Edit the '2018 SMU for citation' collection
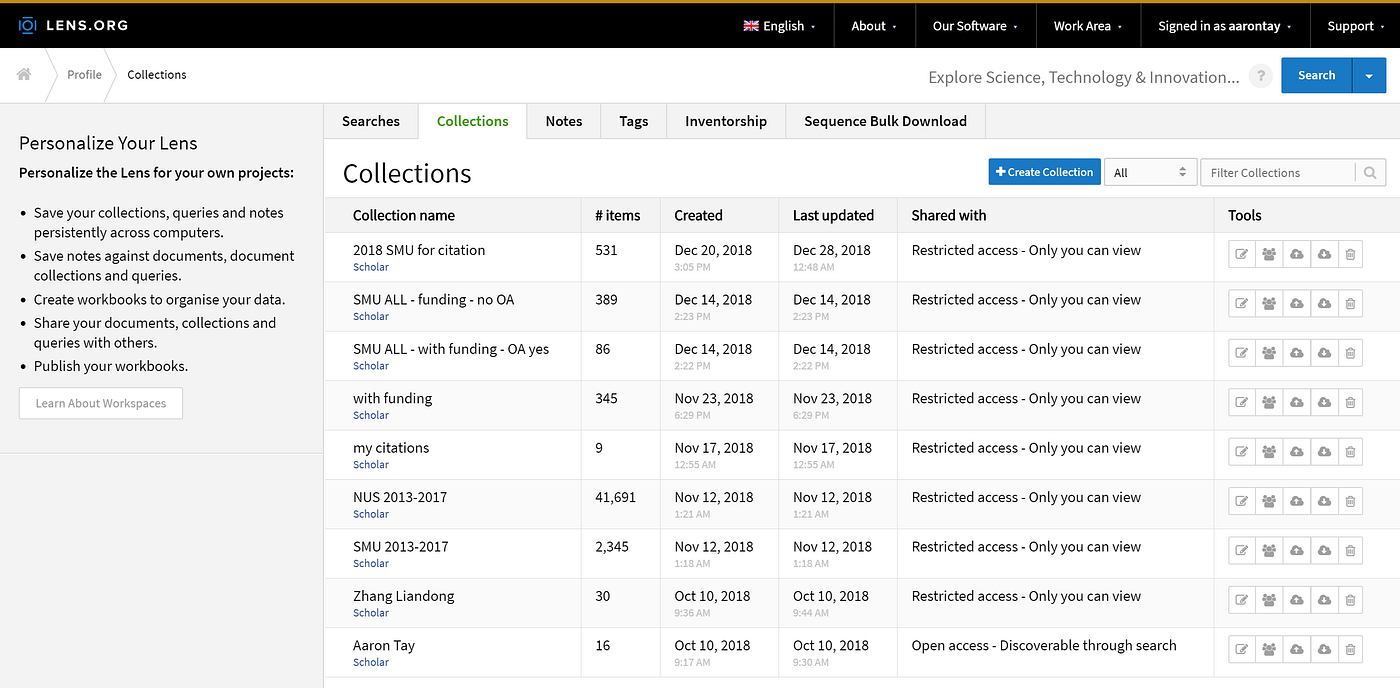 coord(1242,255)
